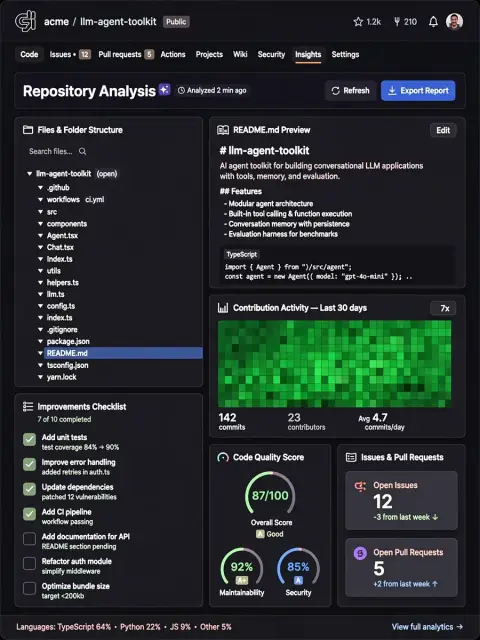Click the clock icon by Analyzed 2 min ago
The height and width of the screenshot is (640, 480).
tap(181, 90)
